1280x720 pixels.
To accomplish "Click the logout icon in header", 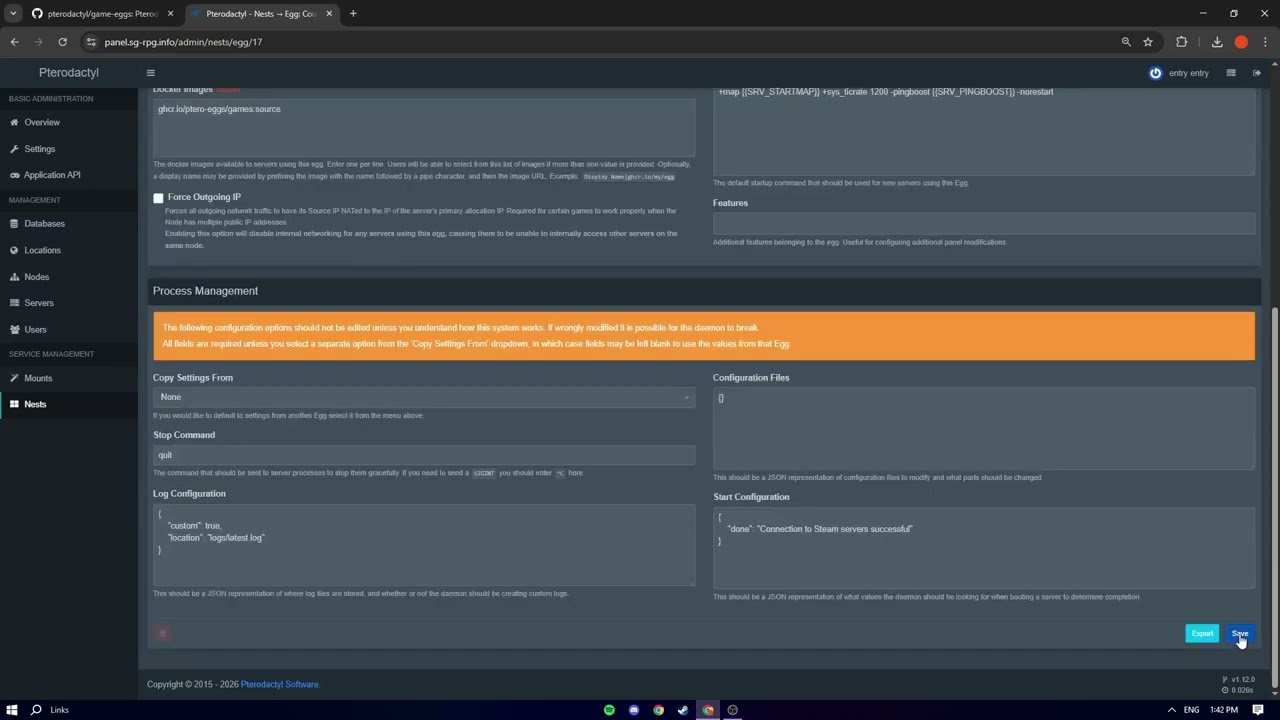I will pos(1257,73).
